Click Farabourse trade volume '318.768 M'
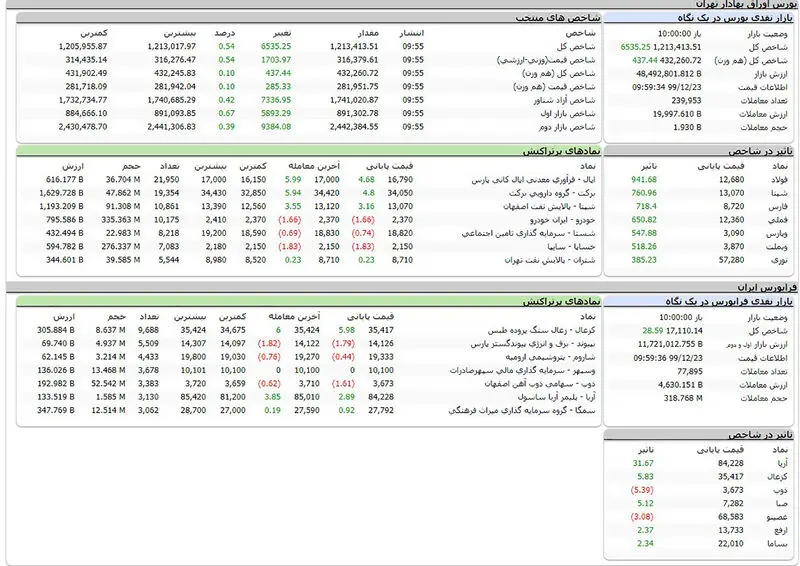Viewport: 800px width, 566px height. pyautogui.click(x=683, y=398)
